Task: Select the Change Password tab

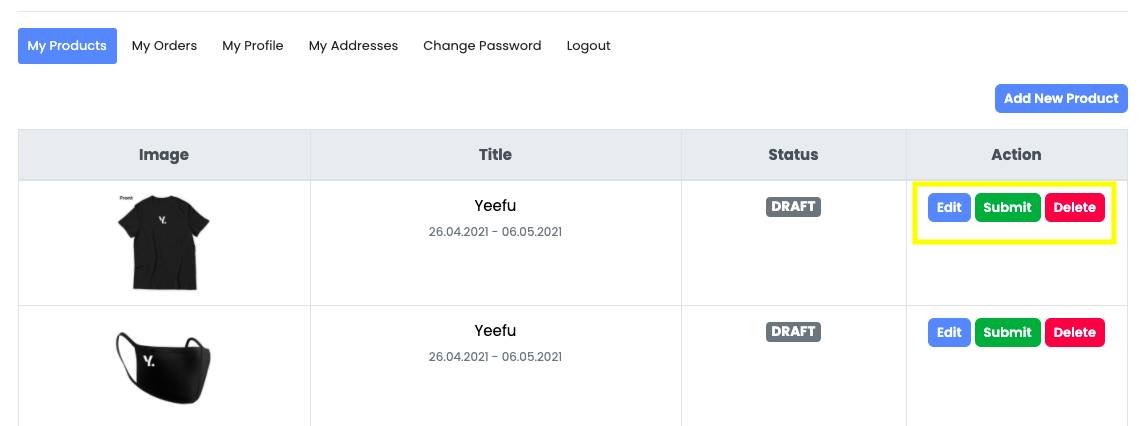Action: [x=482, y=46]
